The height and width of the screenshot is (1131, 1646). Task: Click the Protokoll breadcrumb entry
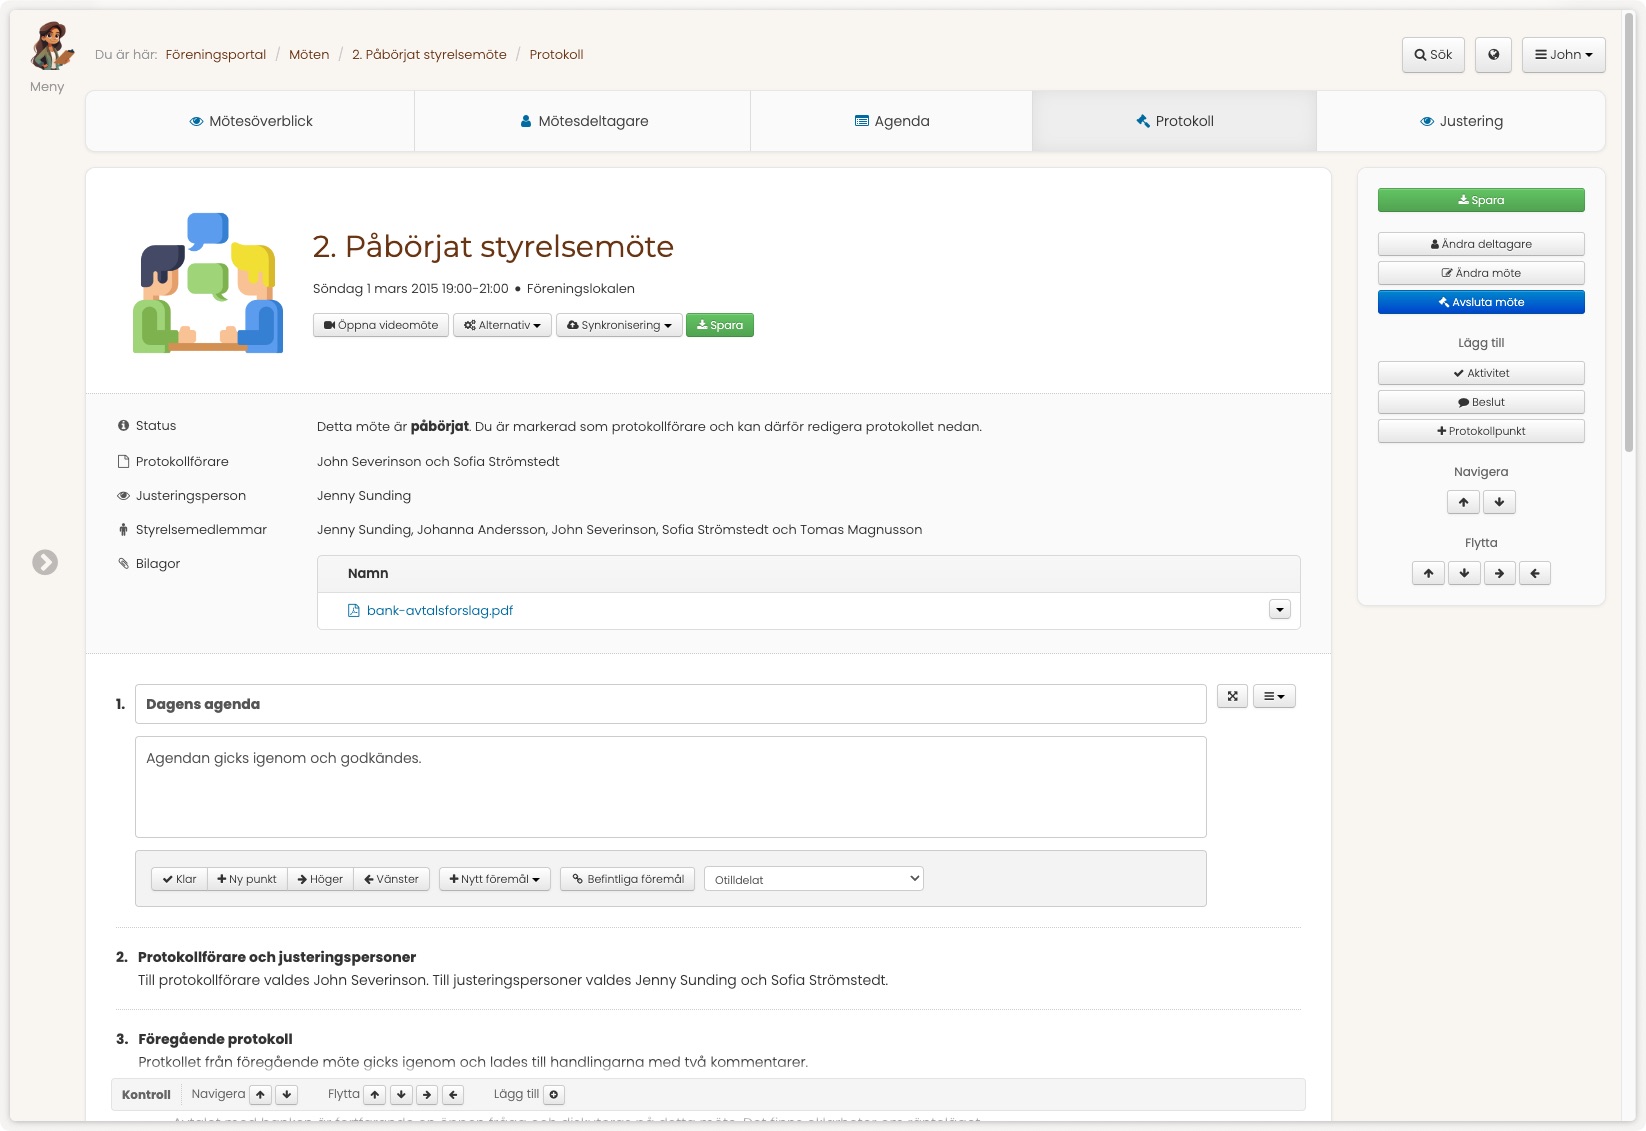pyautogui.click(x=556, y=55)
